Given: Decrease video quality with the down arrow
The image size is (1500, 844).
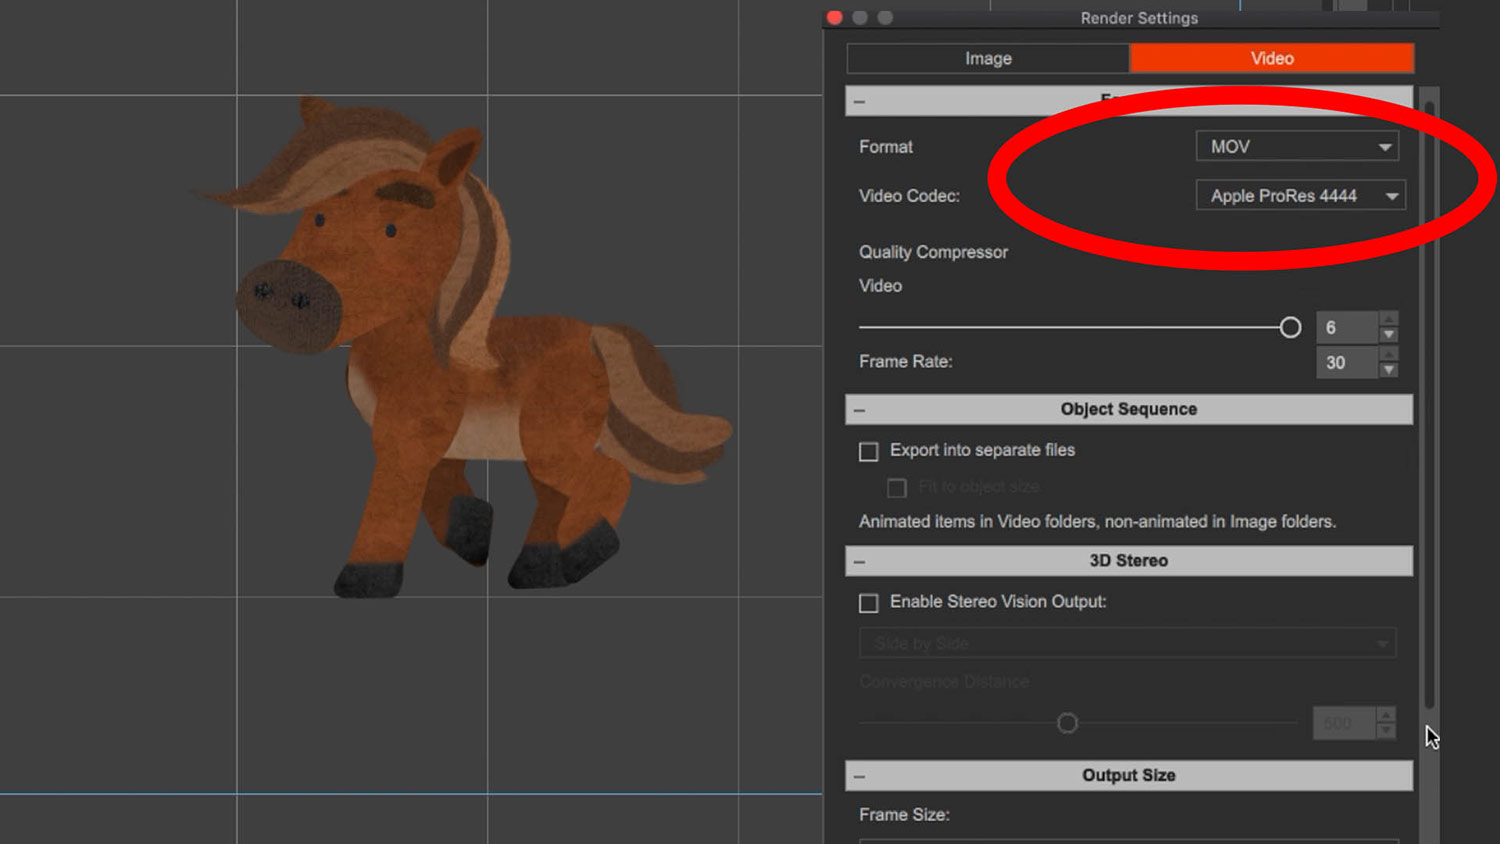Looking at the screenshot, I should point(1388,335).
